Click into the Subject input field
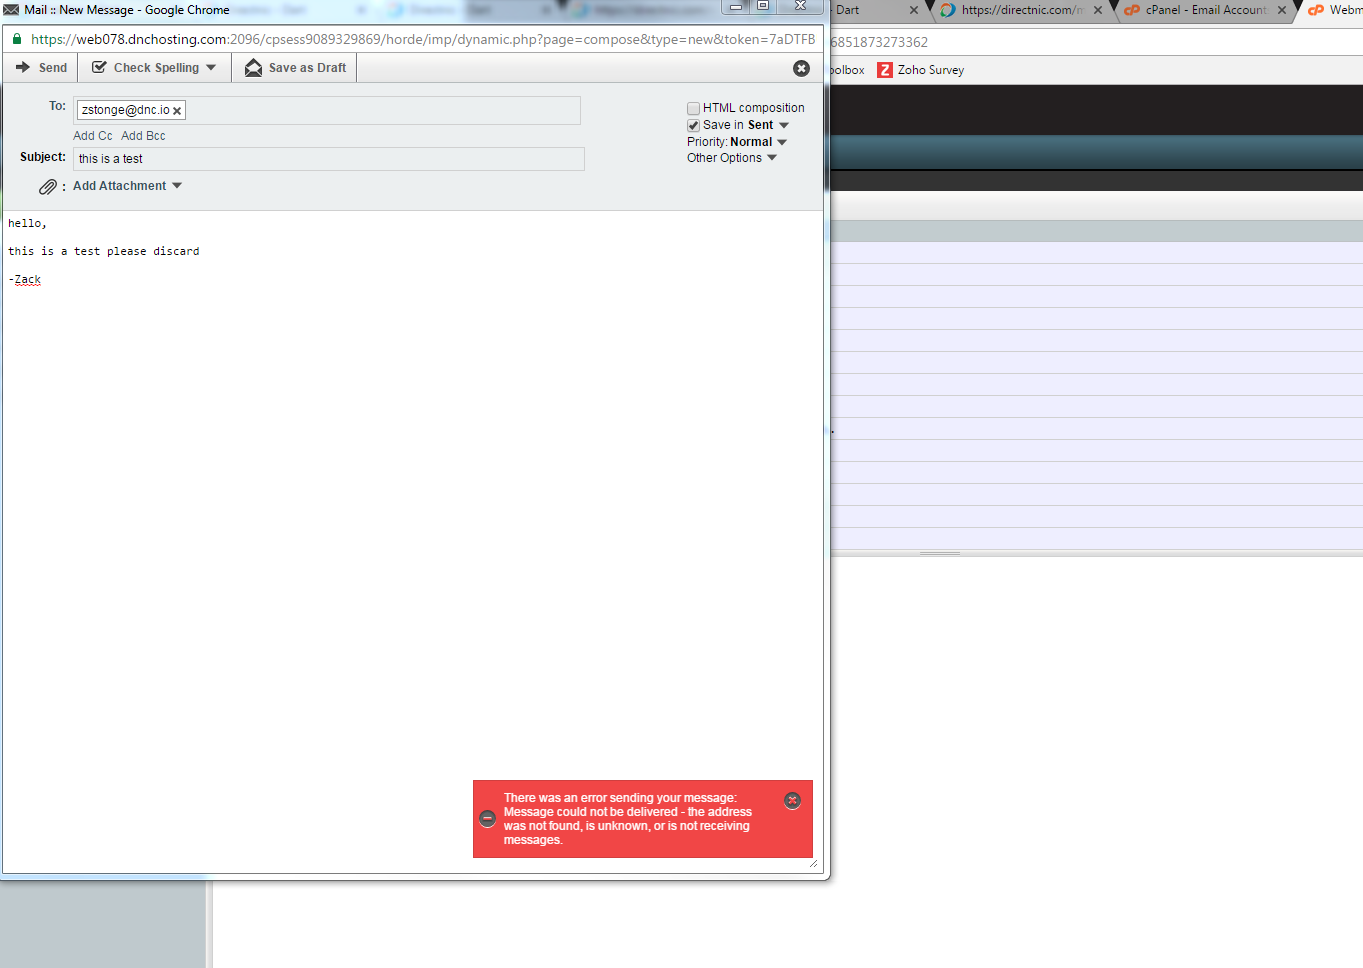 point(328,159)
